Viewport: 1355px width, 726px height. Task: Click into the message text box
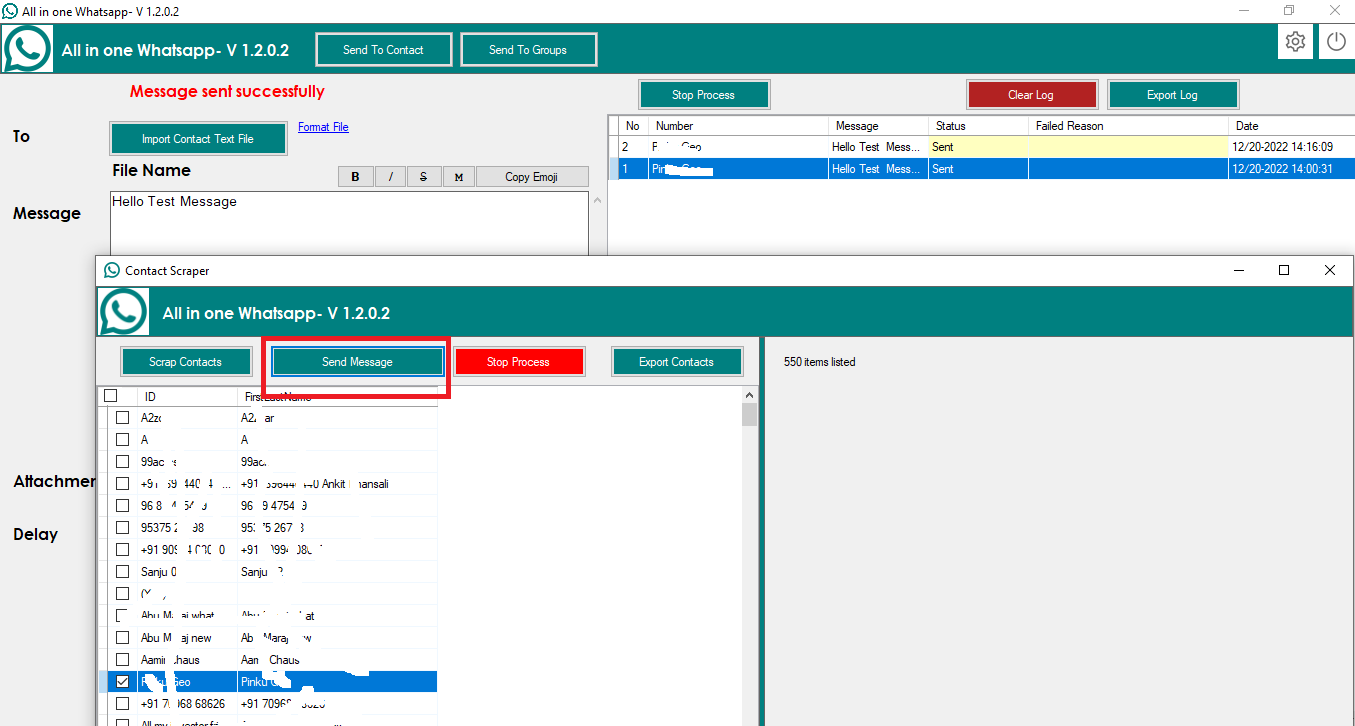pos(349,222)
